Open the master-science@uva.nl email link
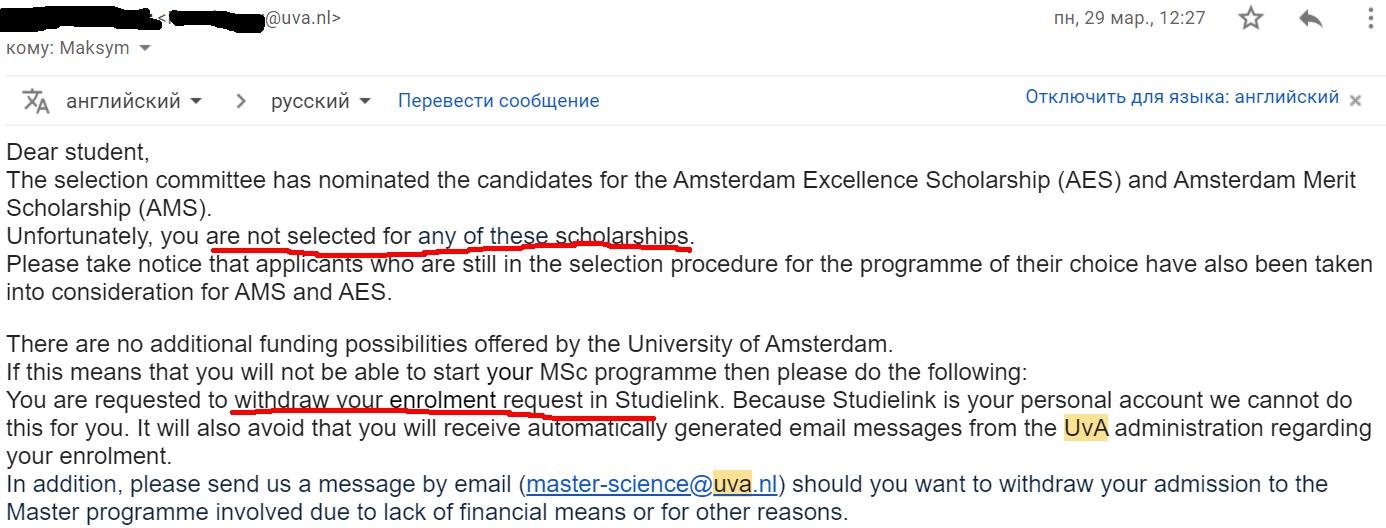Image resolution: width=1386 pixels, height=528 pixels. click(651, 485)
